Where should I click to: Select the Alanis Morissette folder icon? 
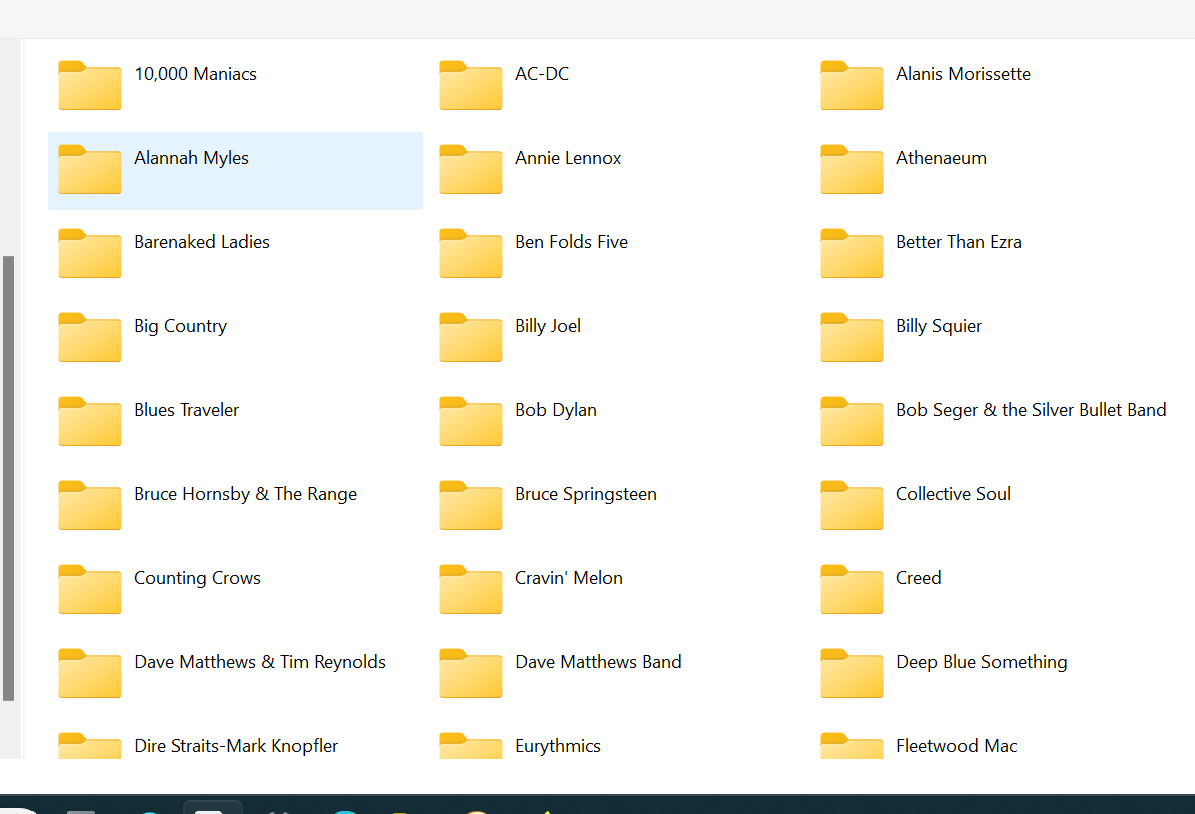pyautogui.click(x=852, y=85)
